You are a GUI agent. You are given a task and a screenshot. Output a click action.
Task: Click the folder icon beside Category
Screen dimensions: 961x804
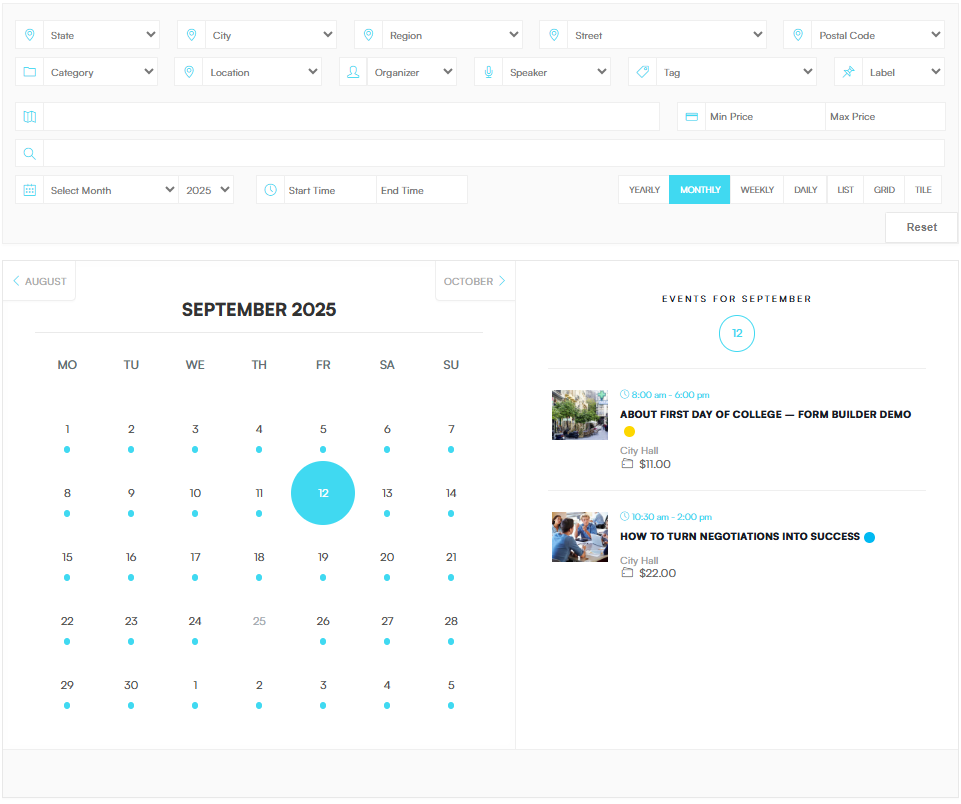[30, 72]
